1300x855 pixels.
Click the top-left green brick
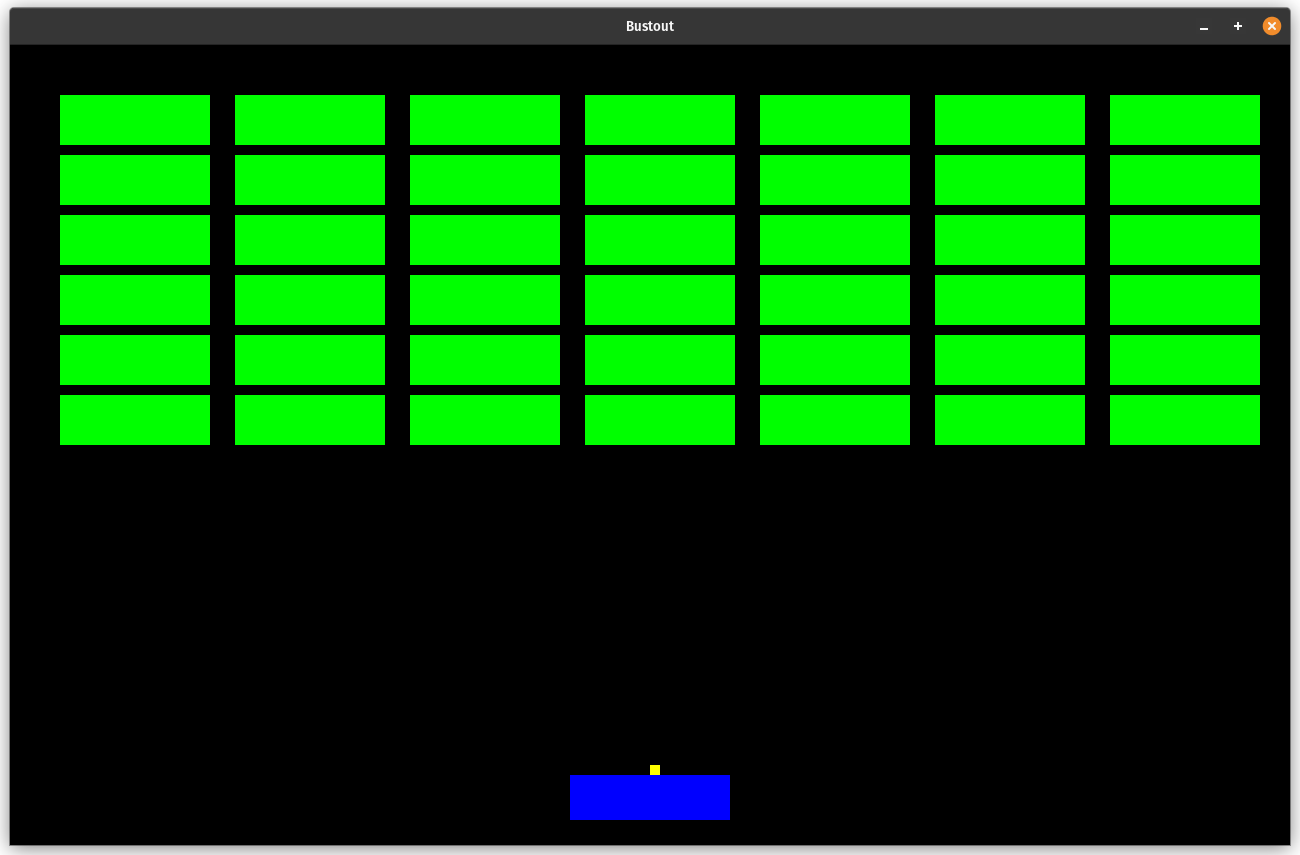click(135, 120)
